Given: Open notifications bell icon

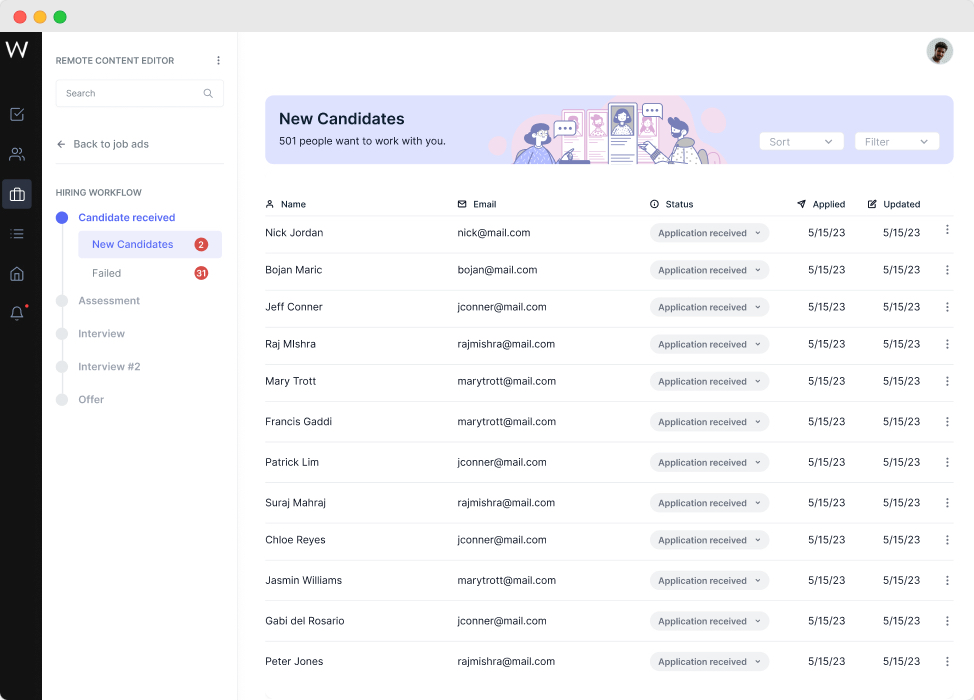Looking at the screenshot, I should pos(17,313).
